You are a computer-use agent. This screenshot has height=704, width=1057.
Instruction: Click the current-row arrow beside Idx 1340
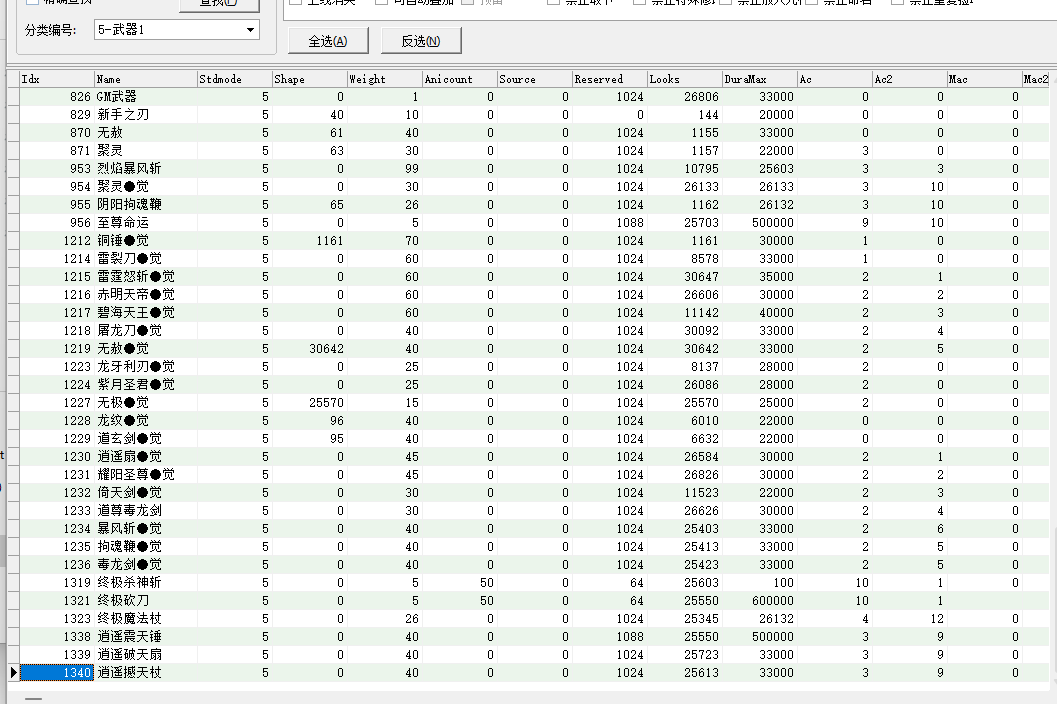13,673
